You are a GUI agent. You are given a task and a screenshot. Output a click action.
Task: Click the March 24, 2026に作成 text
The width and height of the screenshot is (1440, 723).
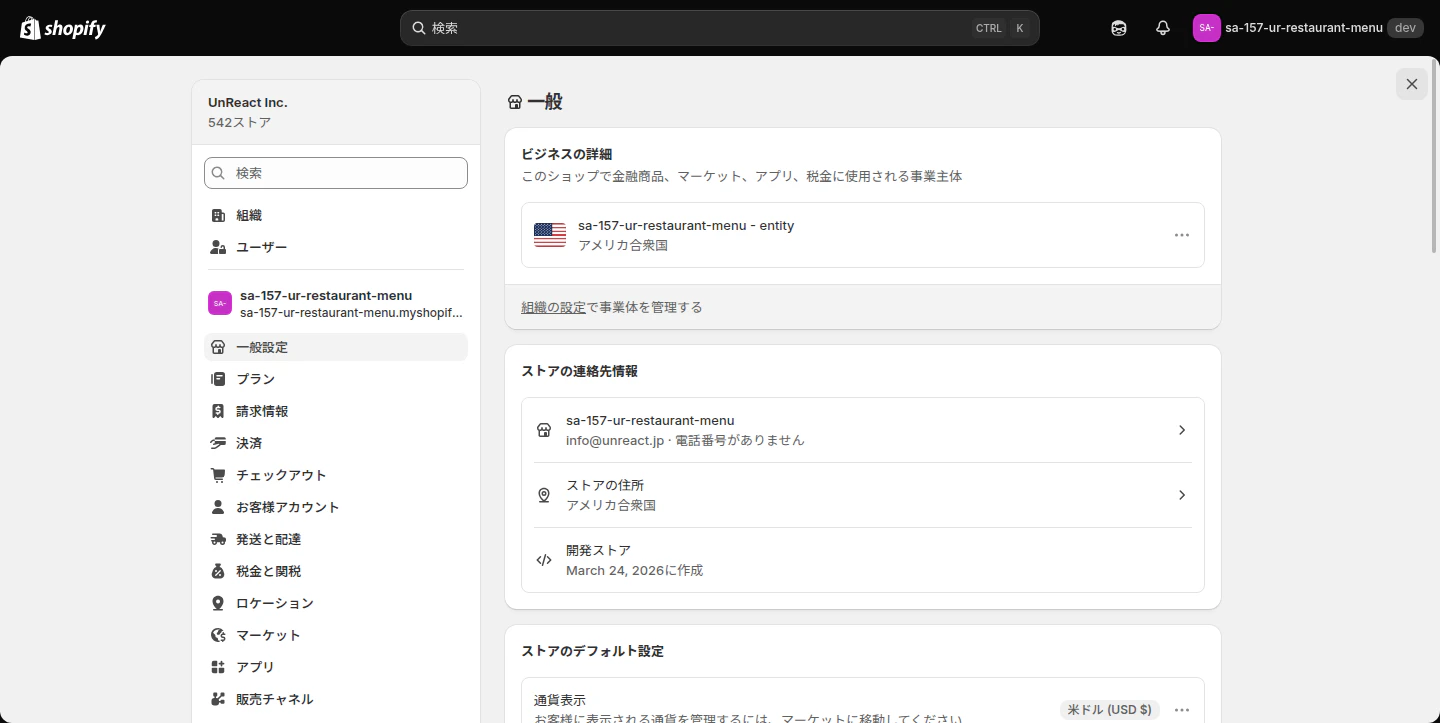[634, 571]
